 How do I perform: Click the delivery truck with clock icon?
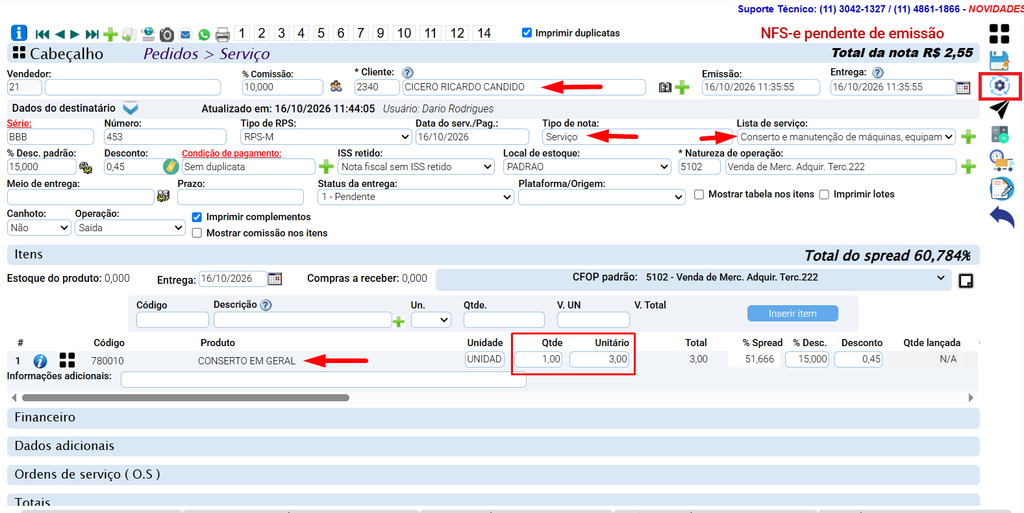(x=999, y=161)
